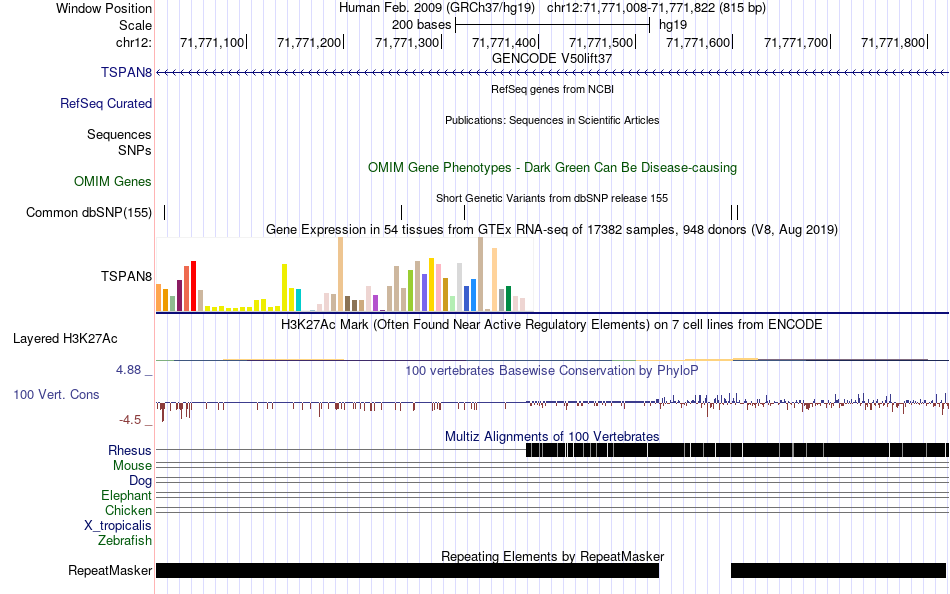This screenshot has height=594, width=950.
Task: Open the RefSeq Curated track label
Action: click(106, 104)
